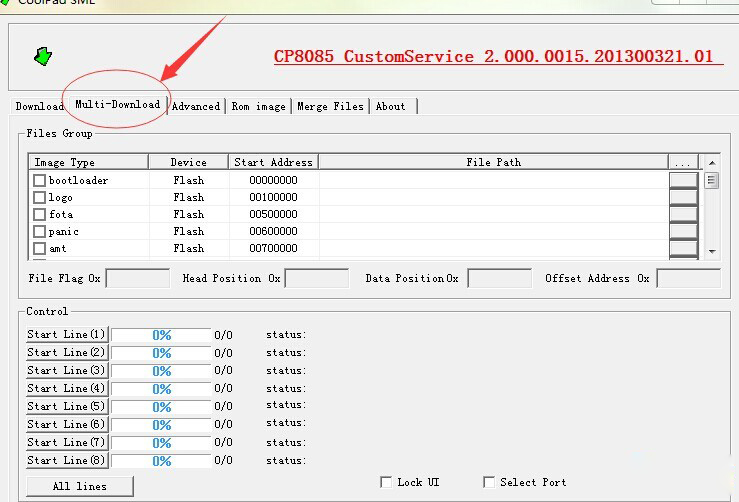The width and height of the screenshot is (739, 502).
Task: Tick the logo image checkbox
Action: click(x=40, y=197)
